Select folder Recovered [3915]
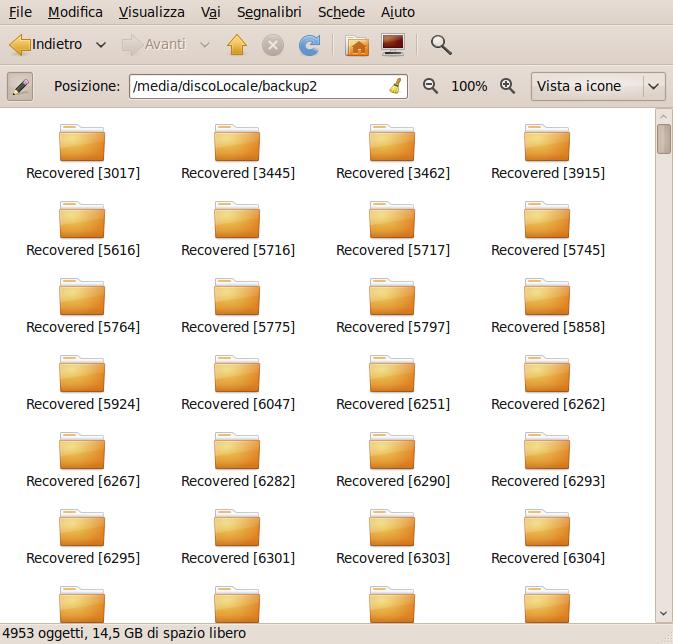 pos(547,152)
